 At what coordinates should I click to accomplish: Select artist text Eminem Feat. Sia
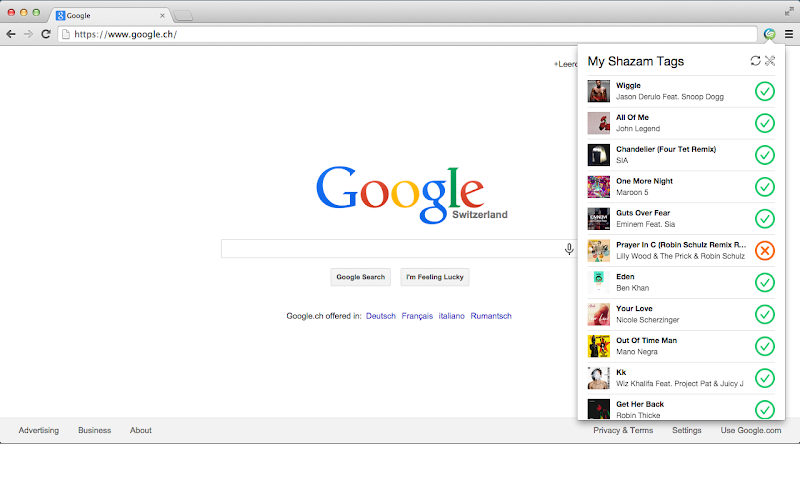click(645, 224)
